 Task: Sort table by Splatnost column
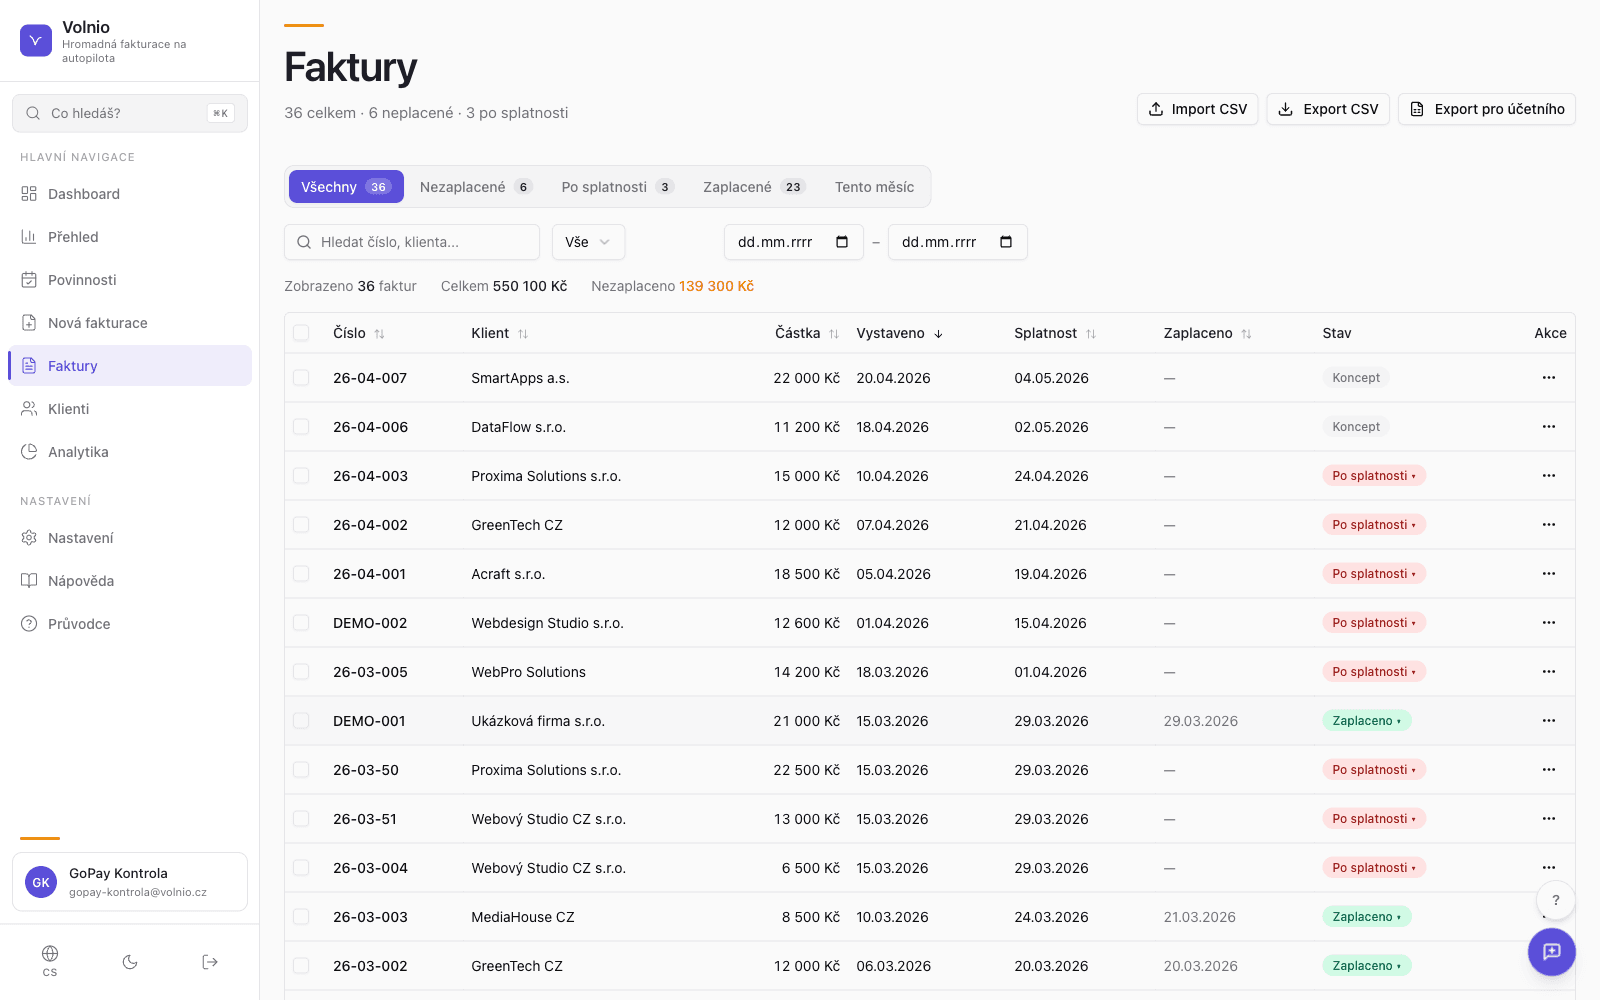(1055, 333)
